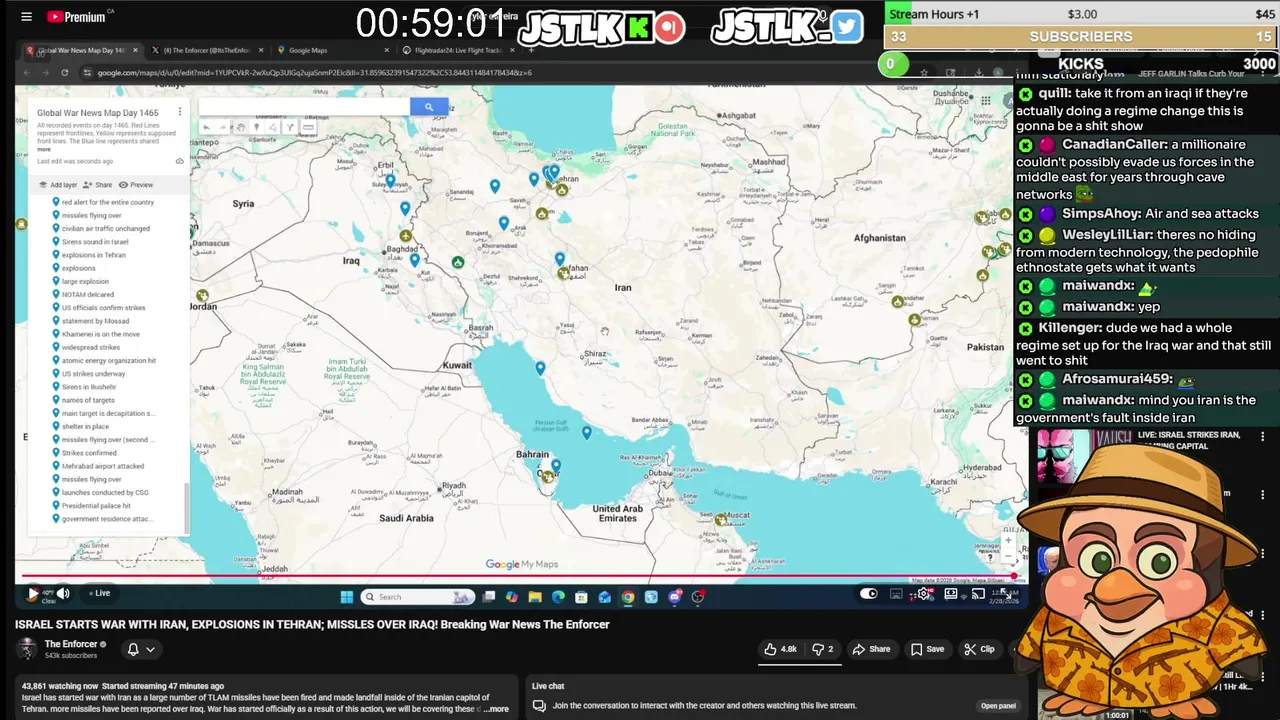Select 'Khamenei is on the move' list item

tap(101, 334)
